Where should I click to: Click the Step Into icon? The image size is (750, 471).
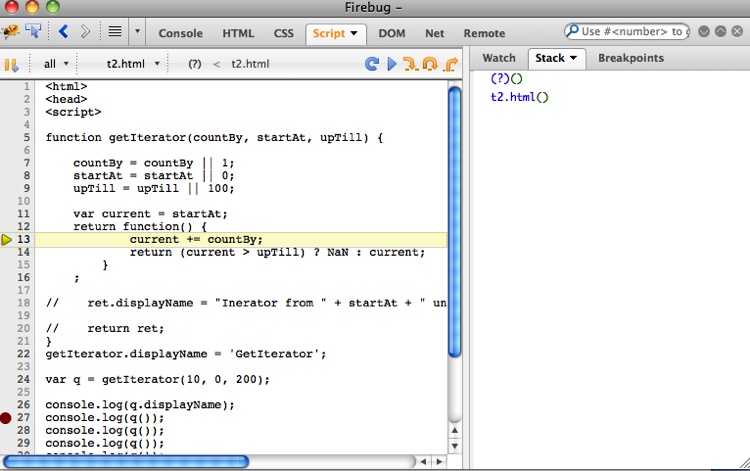click(x=410, y=64)
